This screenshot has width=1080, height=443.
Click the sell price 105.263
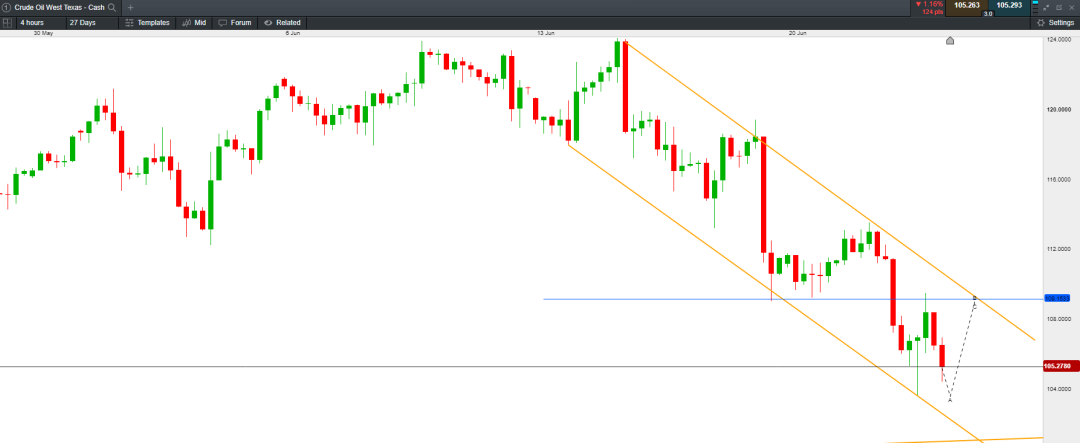point(966,6)
